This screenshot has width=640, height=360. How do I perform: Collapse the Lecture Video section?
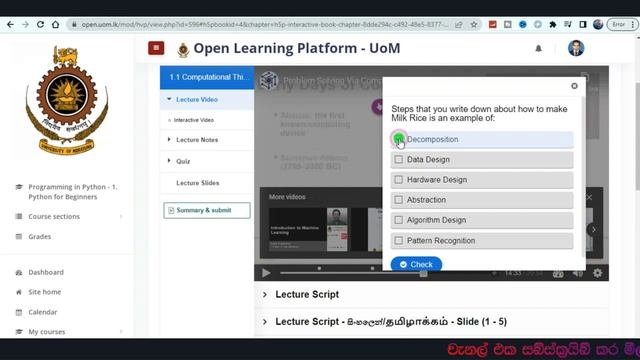point(207,100)
